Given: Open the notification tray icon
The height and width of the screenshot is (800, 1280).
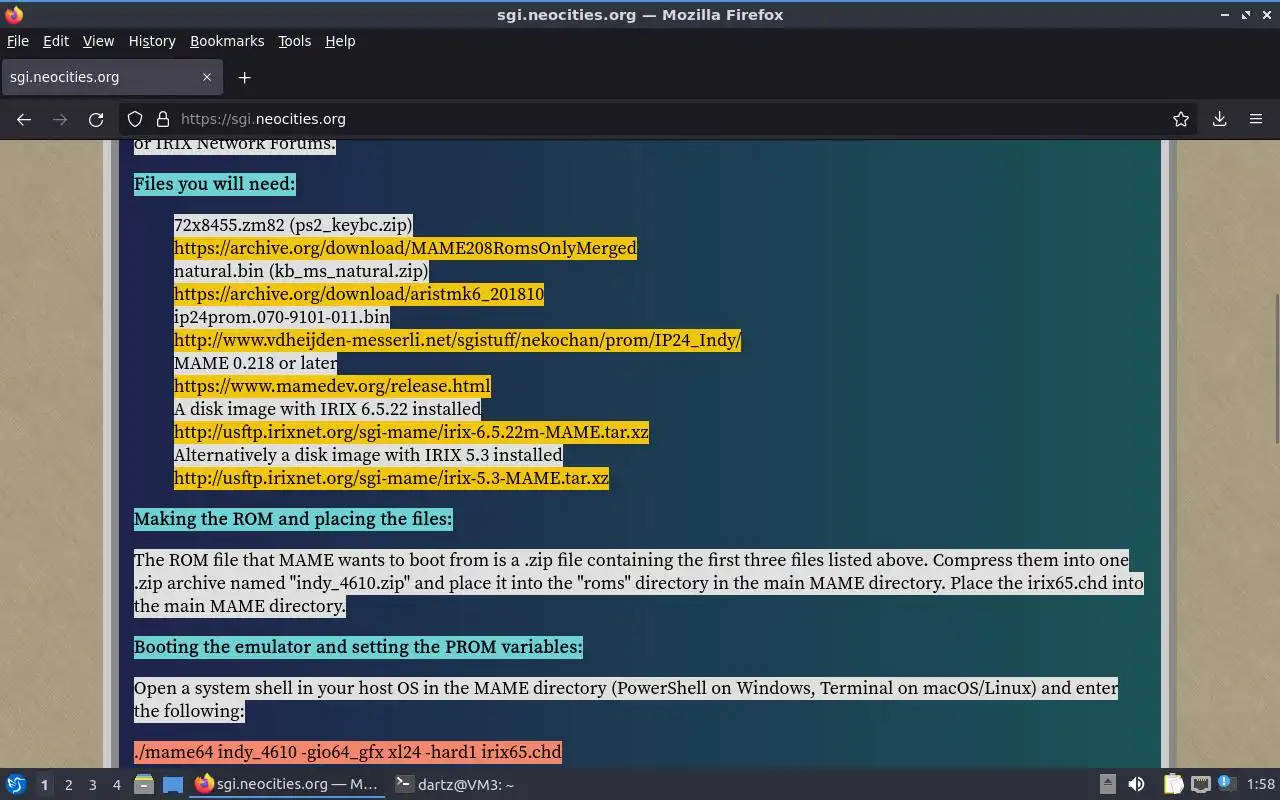Looking at the screenshot, I should pos(1225,785).
